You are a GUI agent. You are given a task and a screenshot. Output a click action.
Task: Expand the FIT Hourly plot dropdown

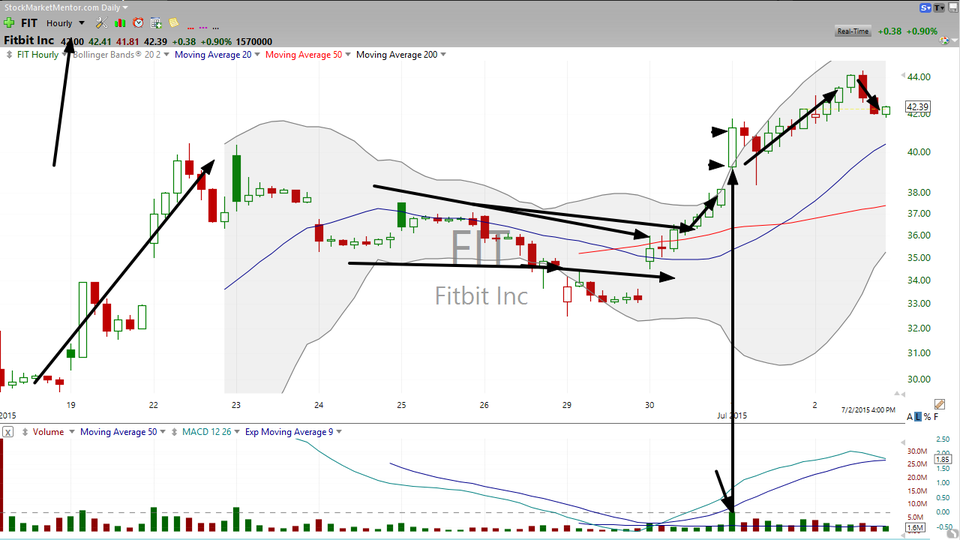pos(65,54)
